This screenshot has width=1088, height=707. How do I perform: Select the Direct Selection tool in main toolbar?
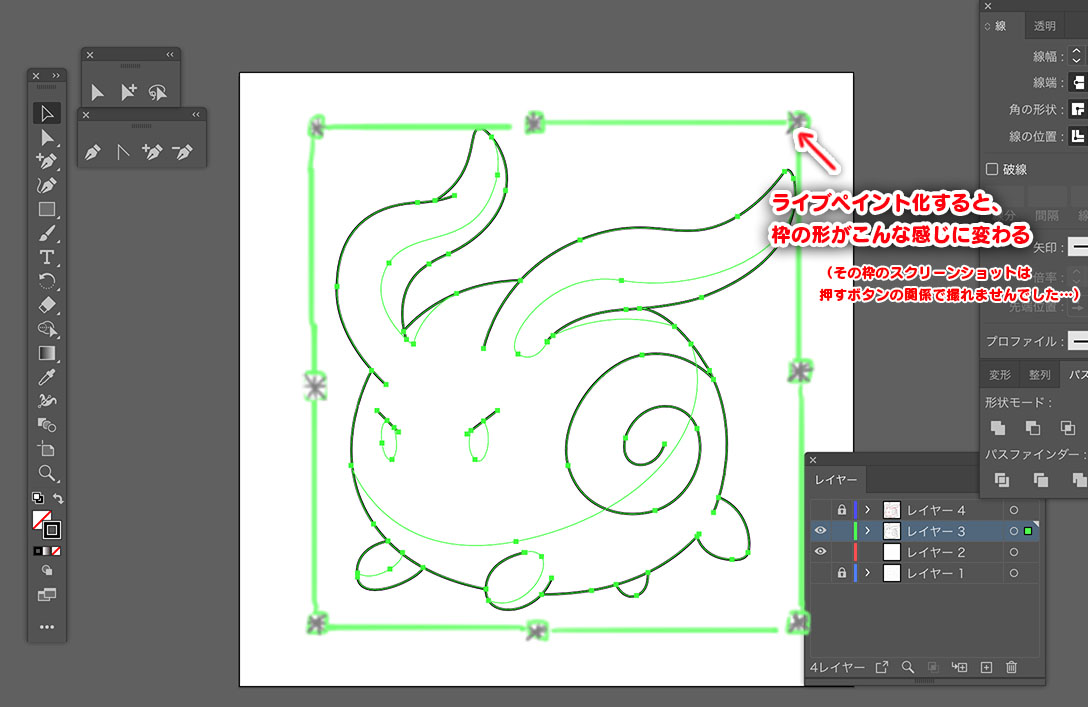point(46,137)
